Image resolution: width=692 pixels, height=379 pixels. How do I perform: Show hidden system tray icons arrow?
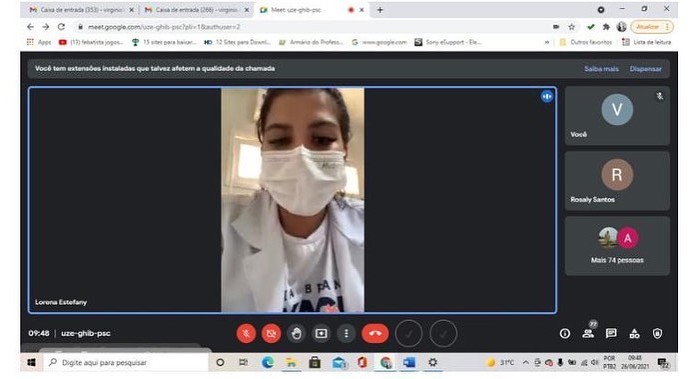click(526, 363)
